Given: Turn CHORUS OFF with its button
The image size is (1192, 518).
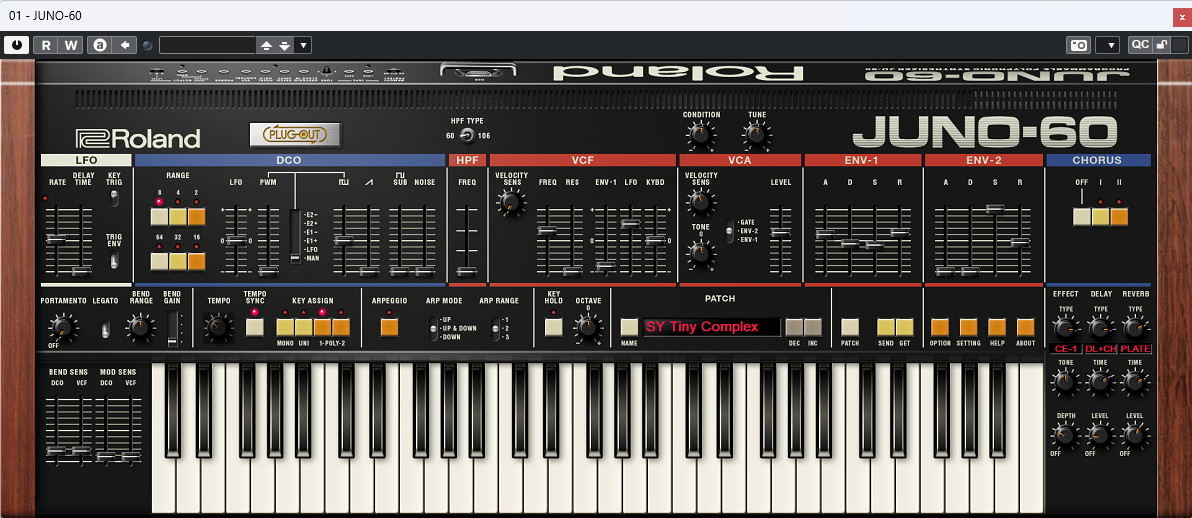Looking at the screenshot, I should point(1083,217).
